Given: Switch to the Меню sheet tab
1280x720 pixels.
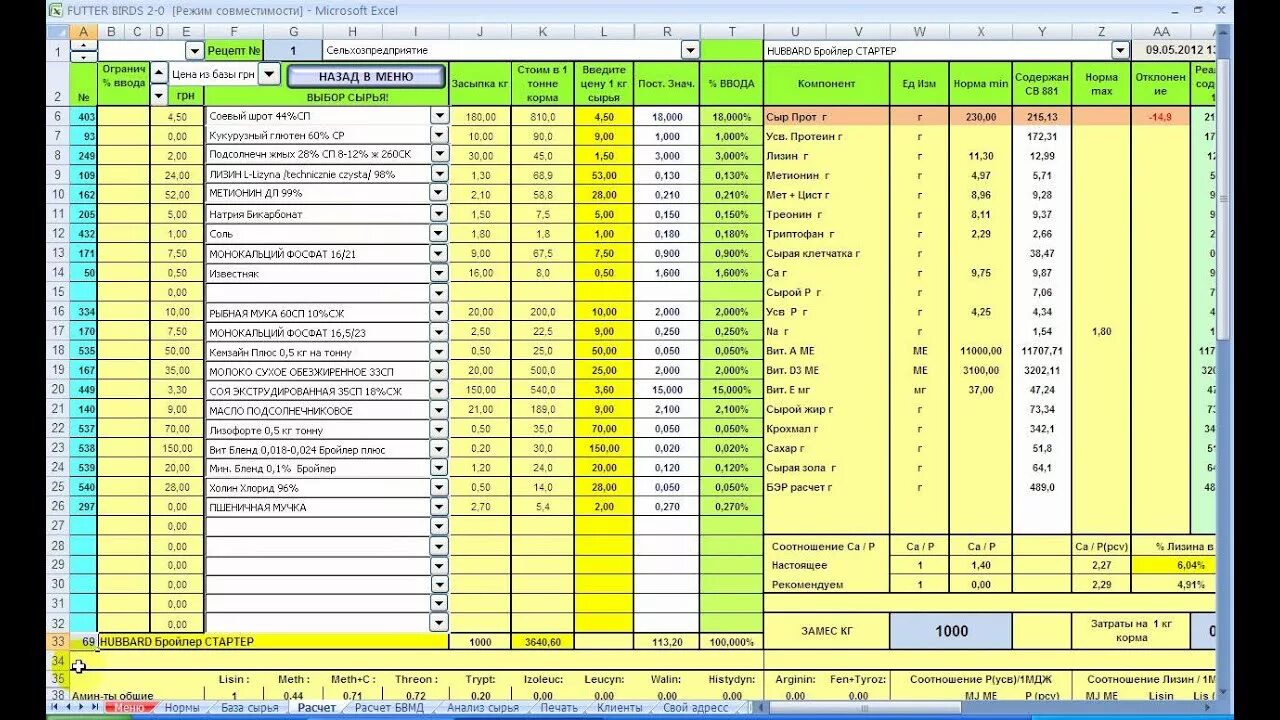Looking at the screenshot, I should click(128, 707).
